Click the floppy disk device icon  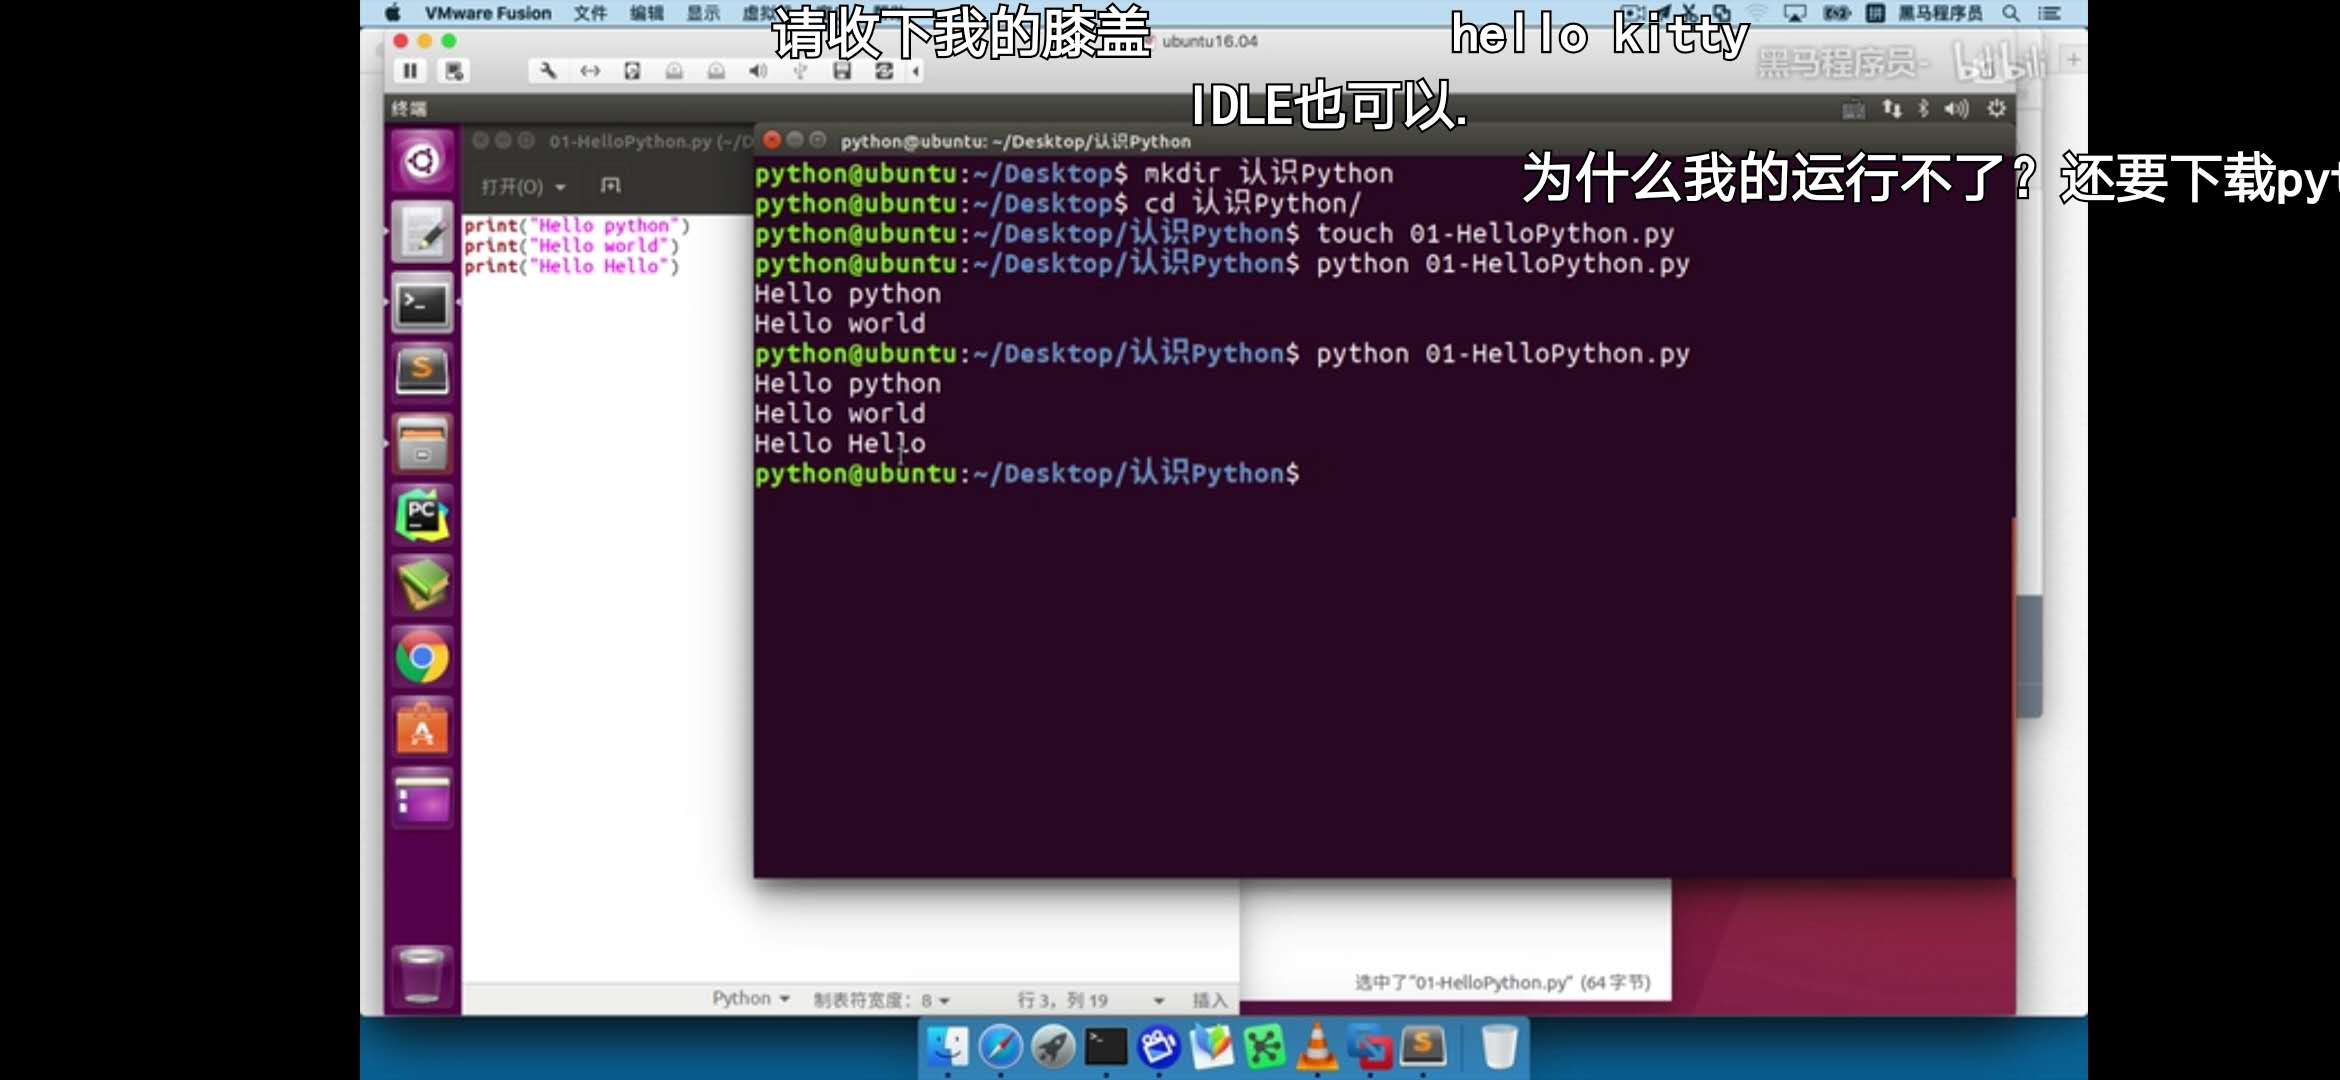coord(842,71)
